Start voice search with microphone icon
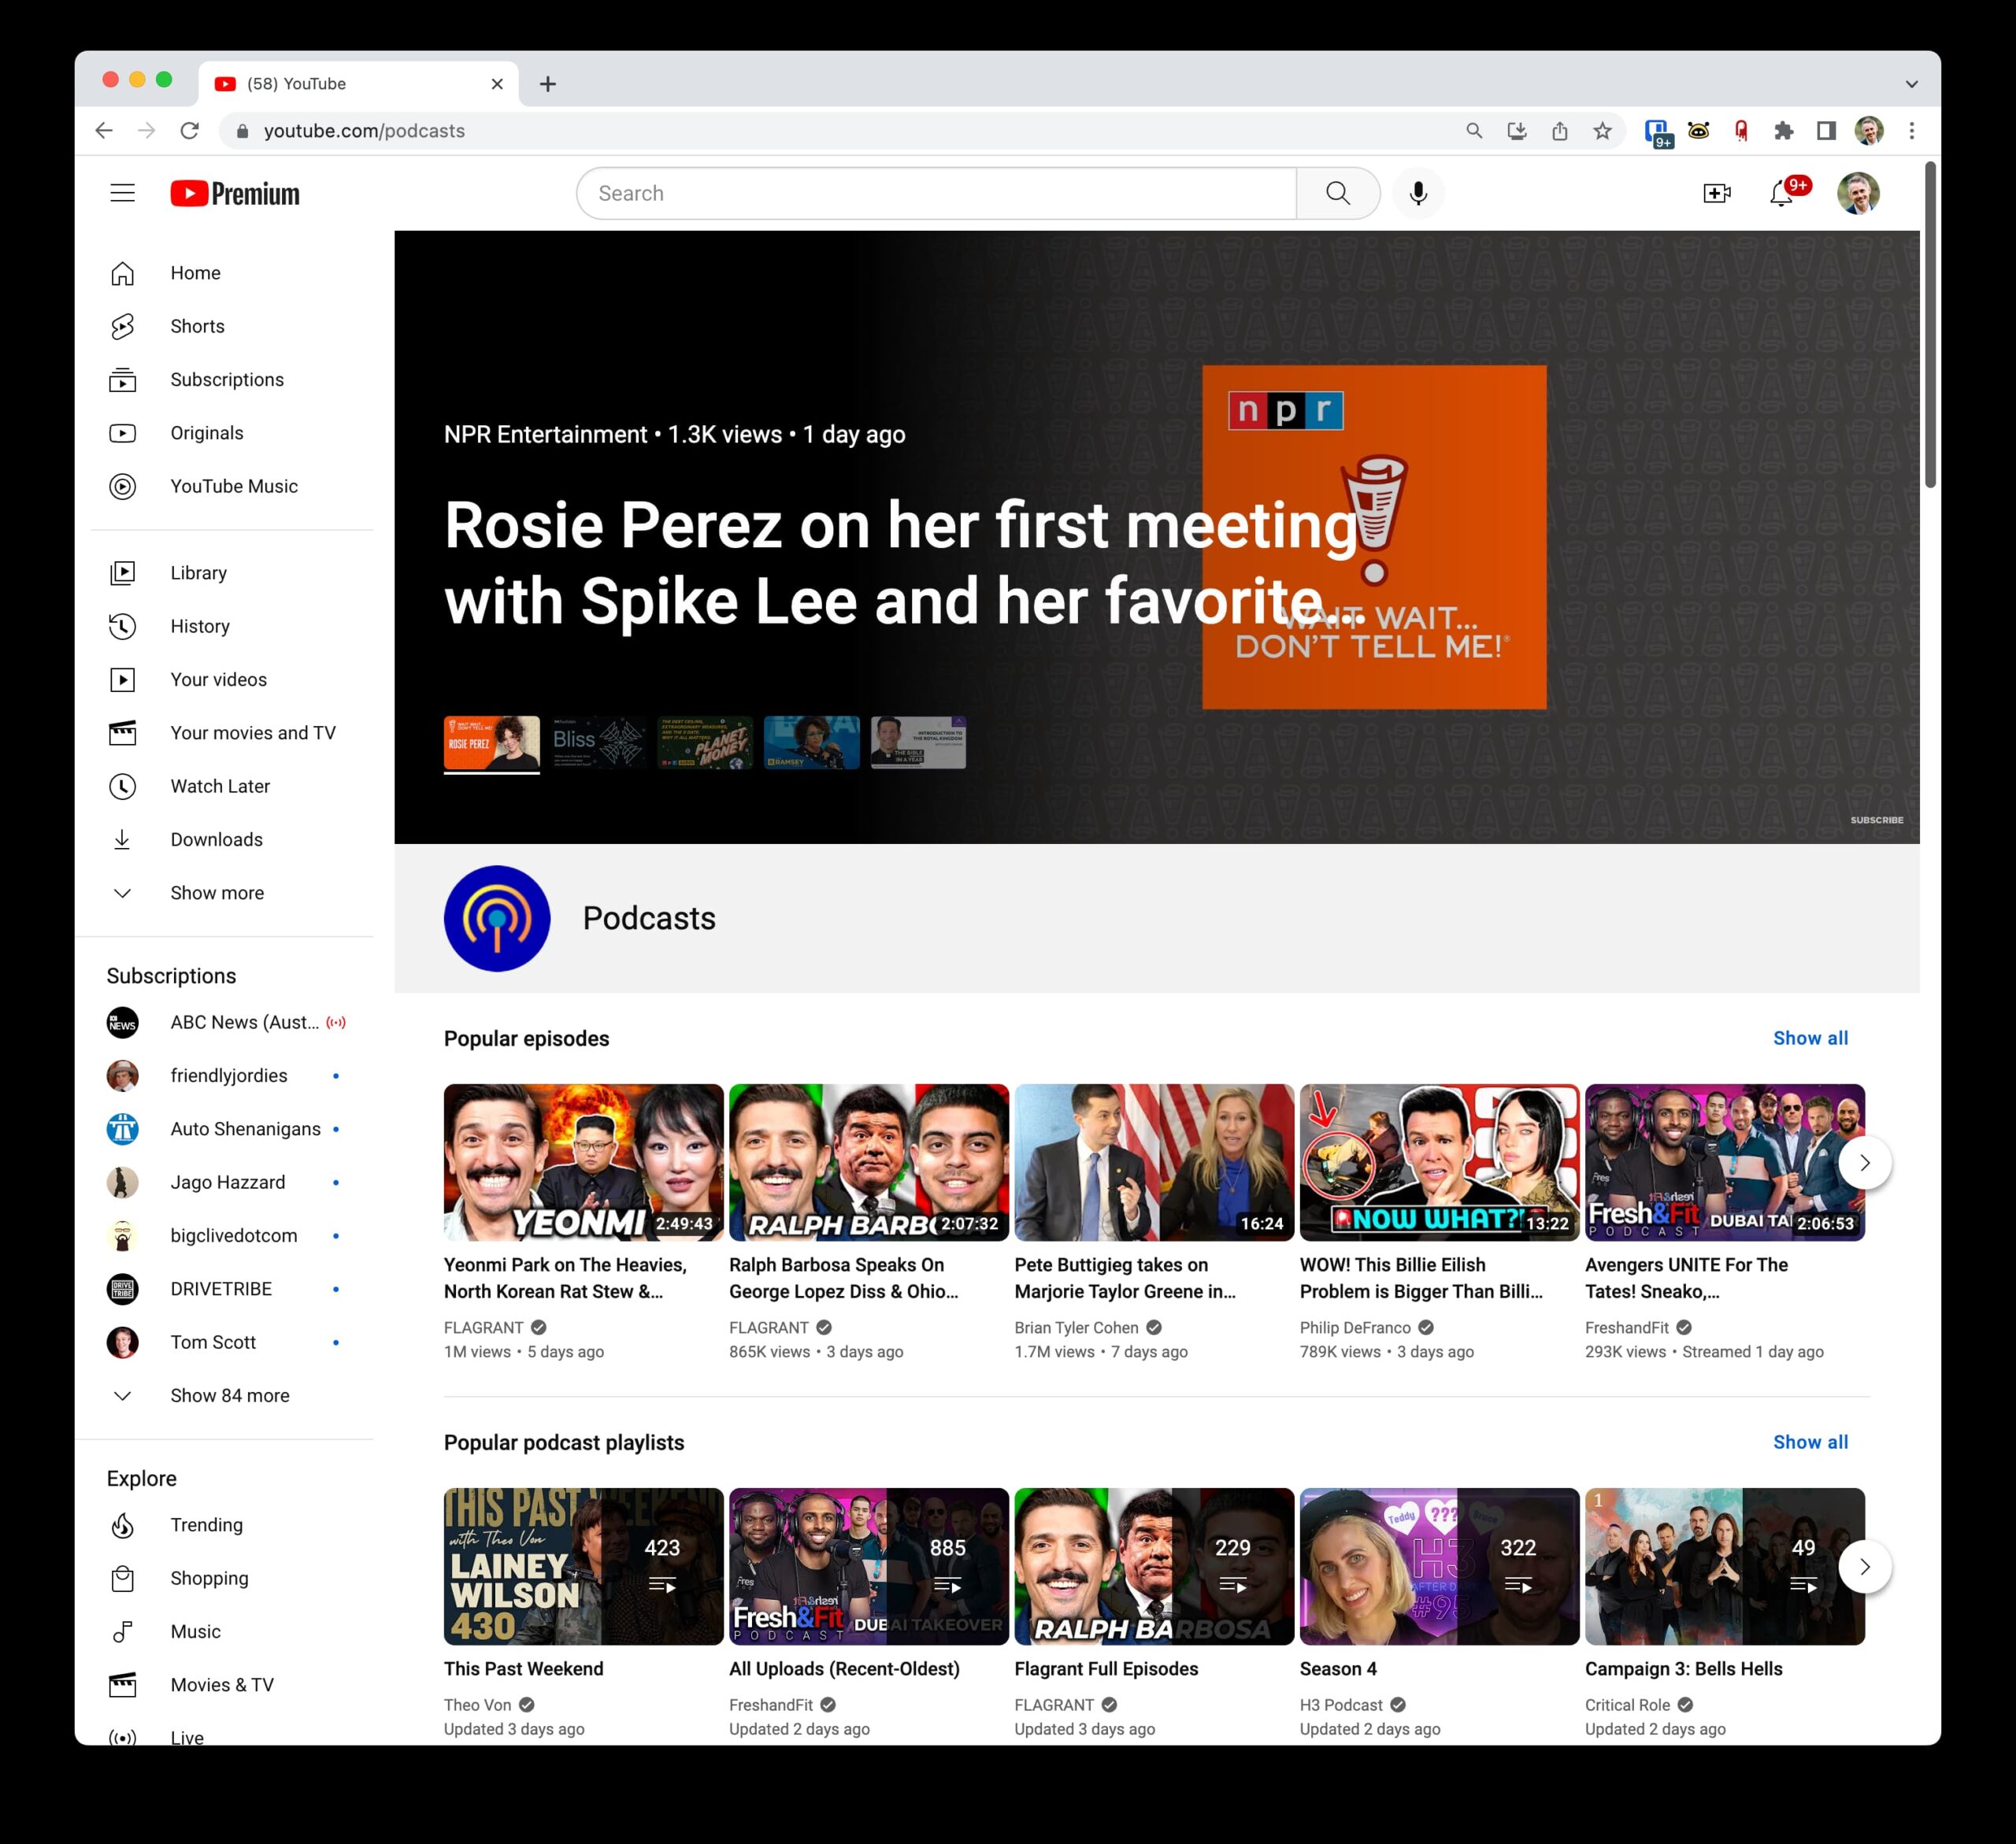 pos(1418,193)
